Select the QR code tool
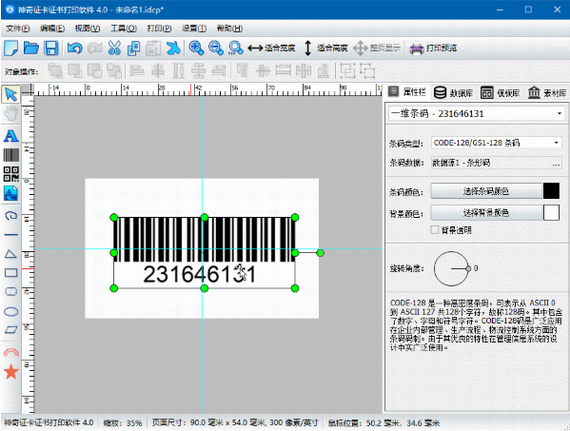Viewport: 570px width, 431px height. coord(11,174)
